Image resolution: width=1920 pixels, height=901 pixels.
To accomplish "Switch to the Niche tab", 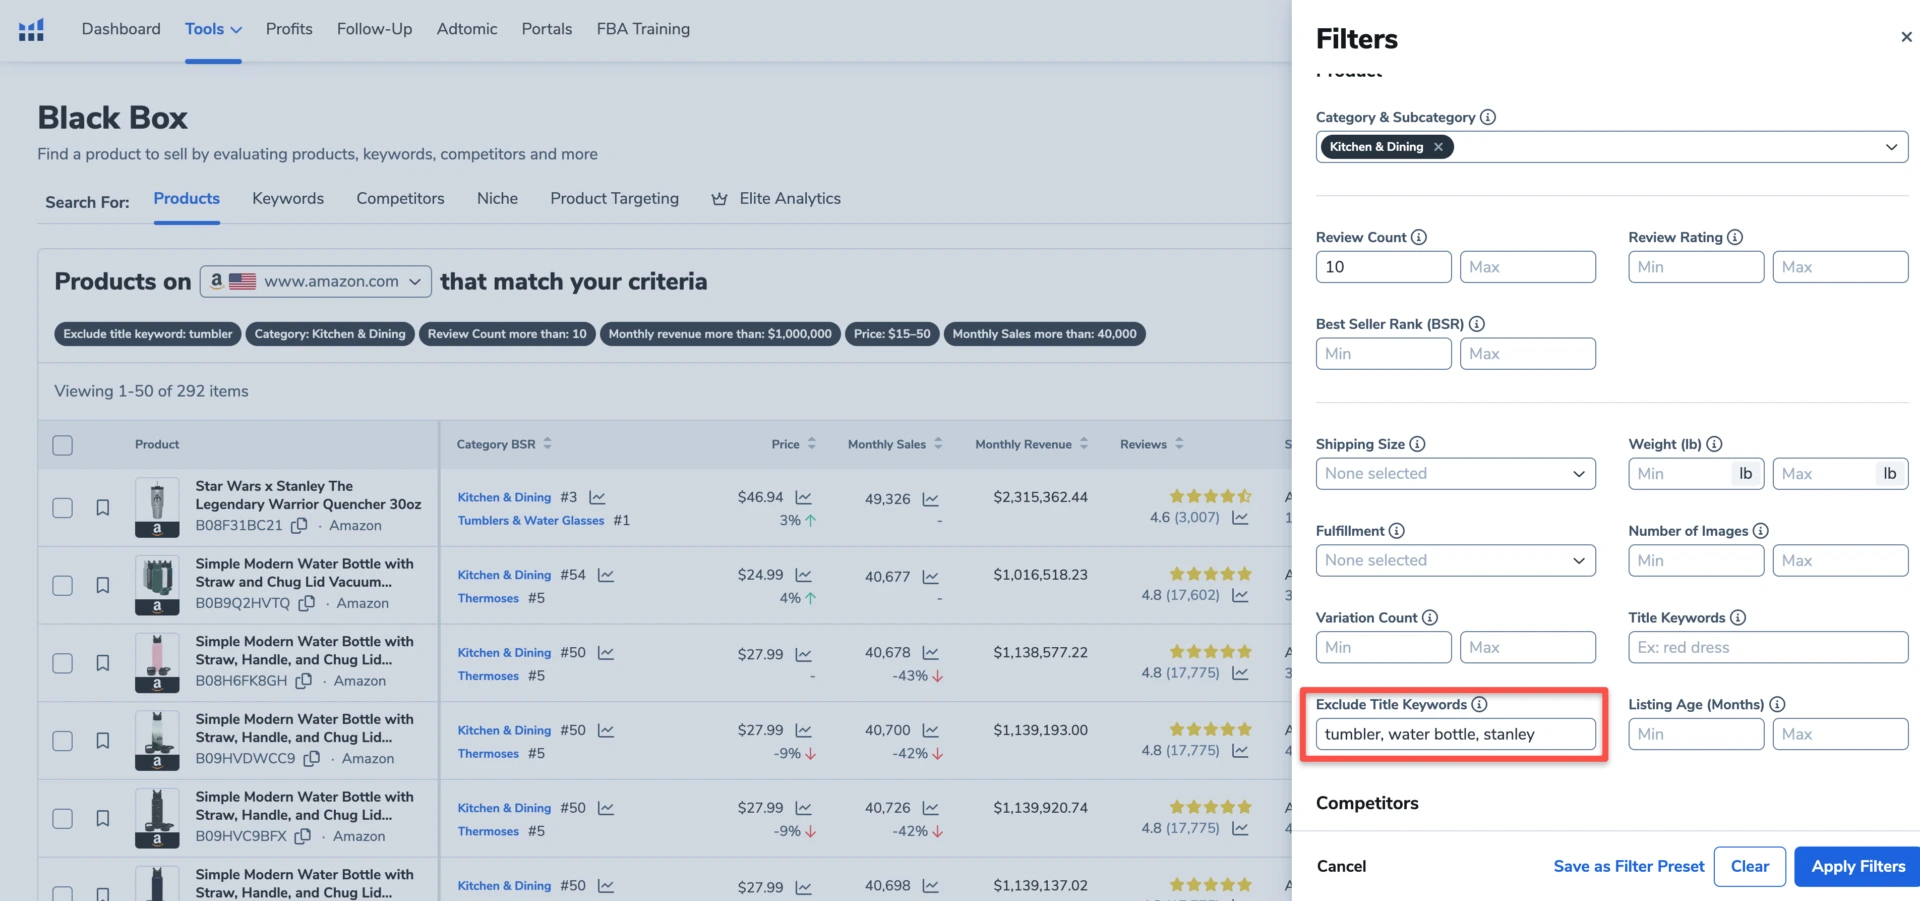I will tap(497, 199).
